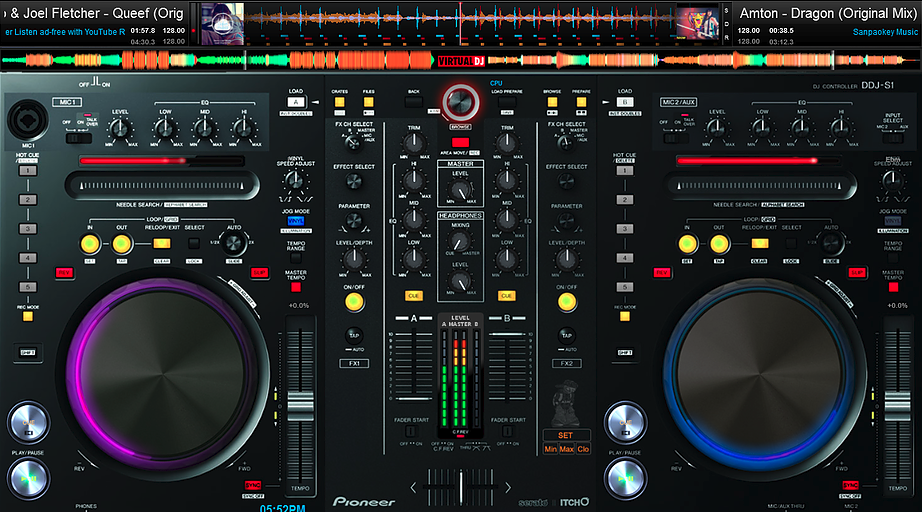Set loop IN point on left deck

pos(90,243)
